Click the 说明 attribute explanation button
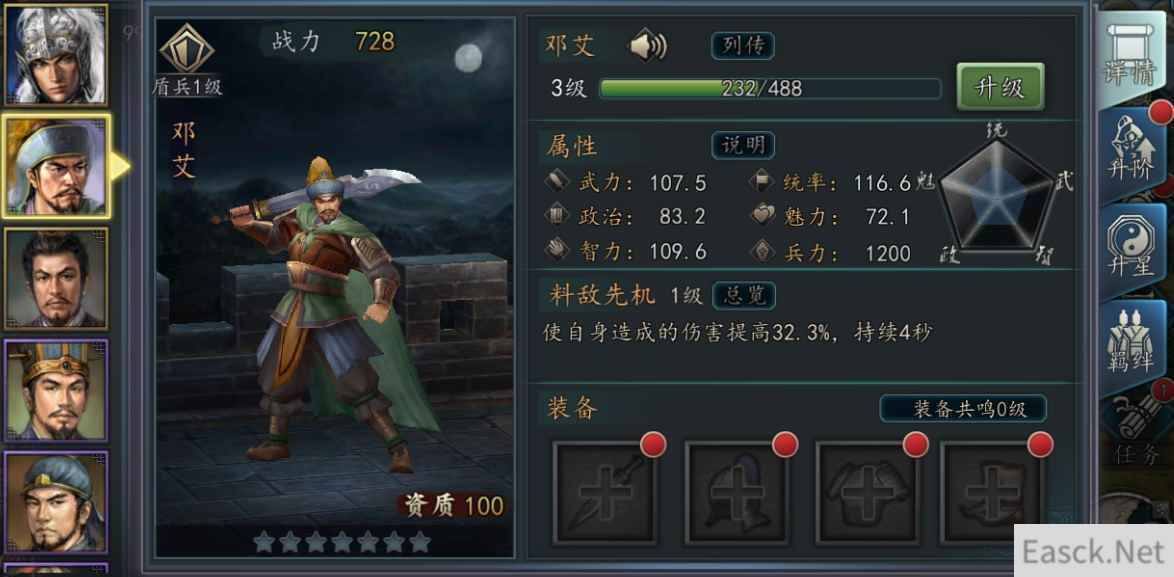1174x577 pixels. pyautogui.click(x=743, y=145)
